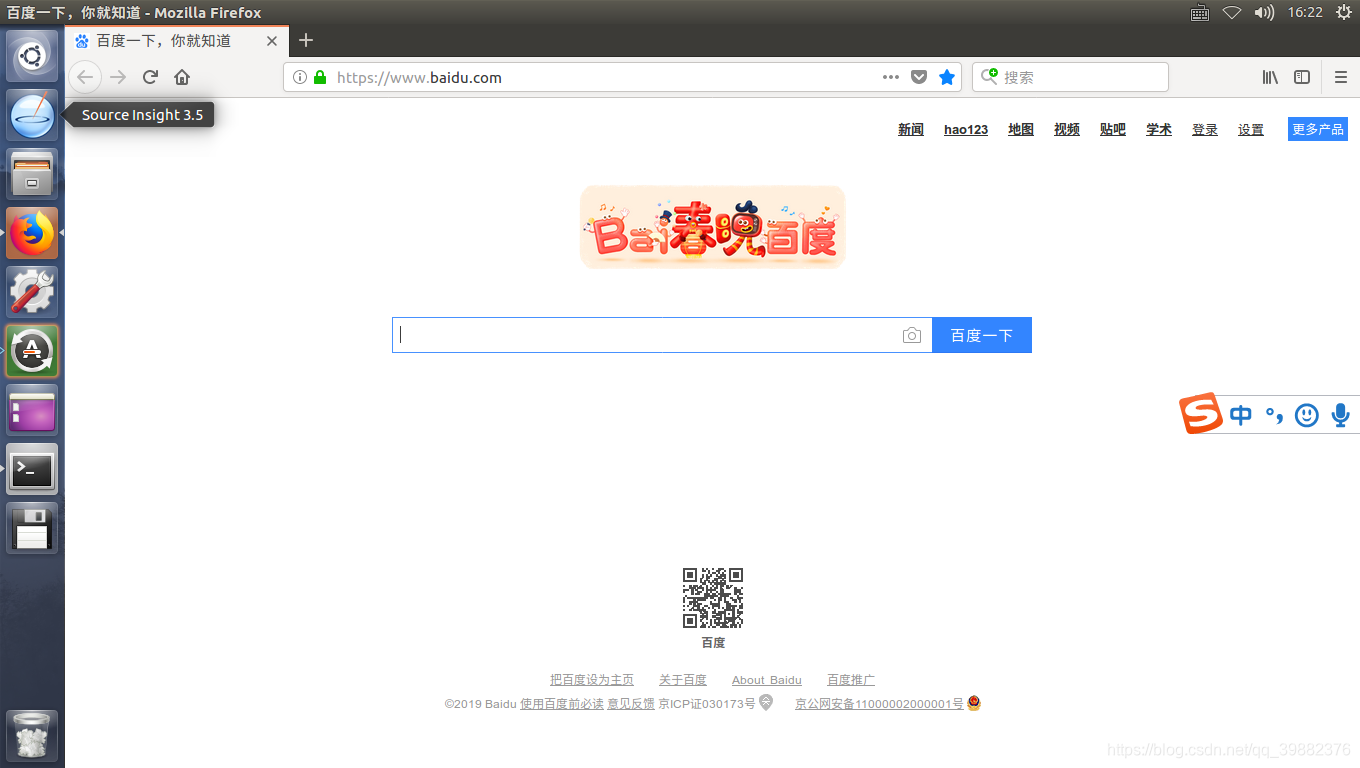This screenshot has height=768, width=1360.
Task: Open the system power gear menu
Action: tap(1343, 12)
